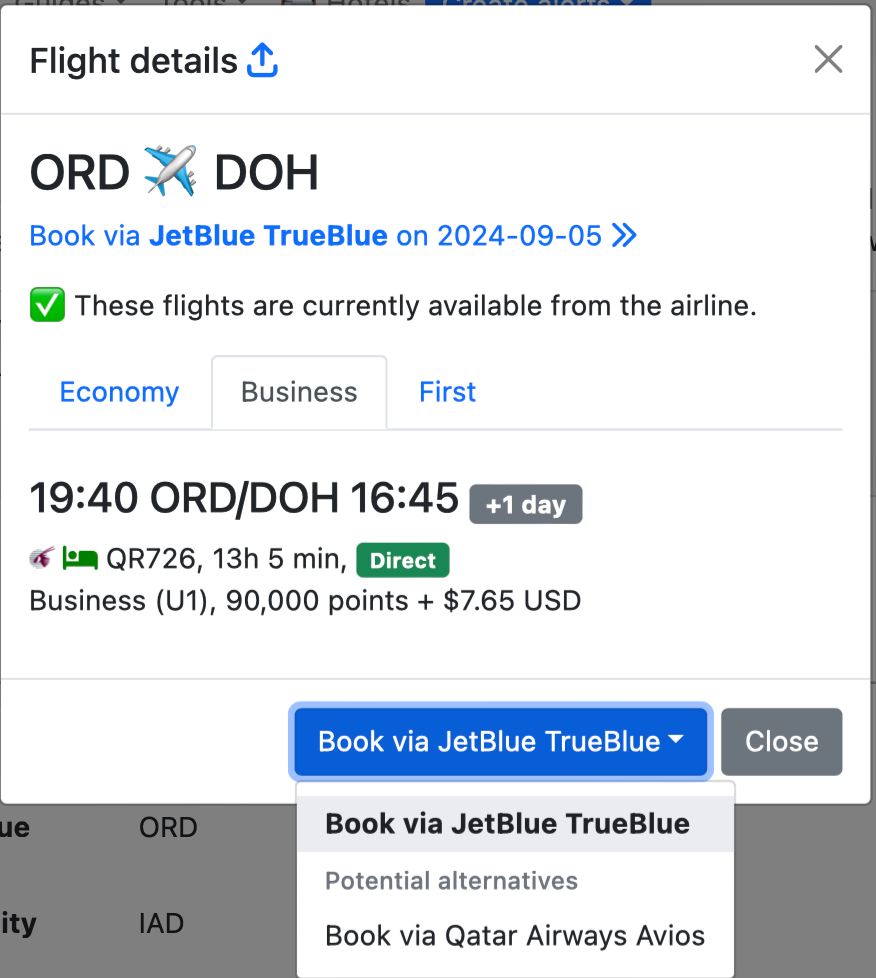This screenshot has width=876, height=978.
Task: Click the Qatar Airways logo icon
Action: tap(41, 560)
